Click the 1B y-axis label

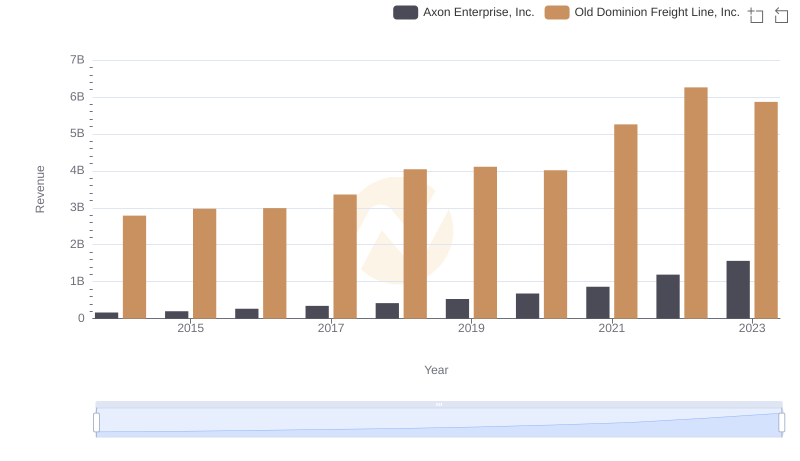77,281
